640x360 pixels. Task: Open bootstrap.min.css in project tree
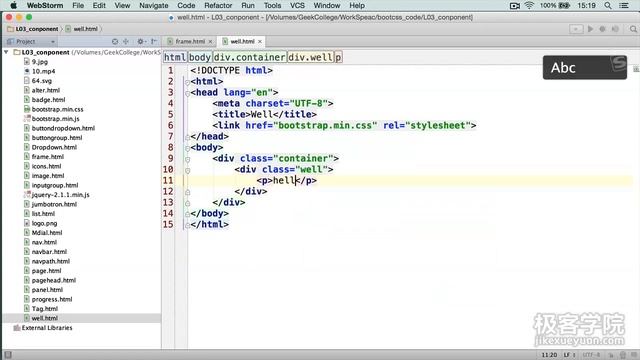58,109
